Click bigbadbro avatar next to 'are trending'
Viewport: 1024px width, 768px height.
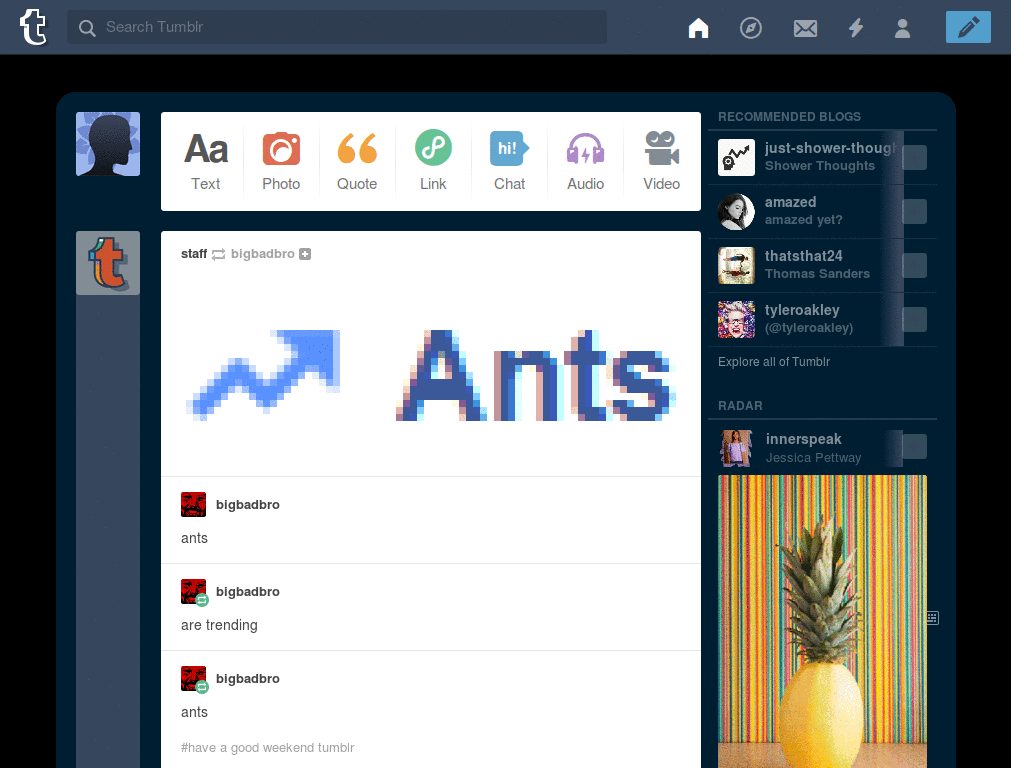coord(193,592)
